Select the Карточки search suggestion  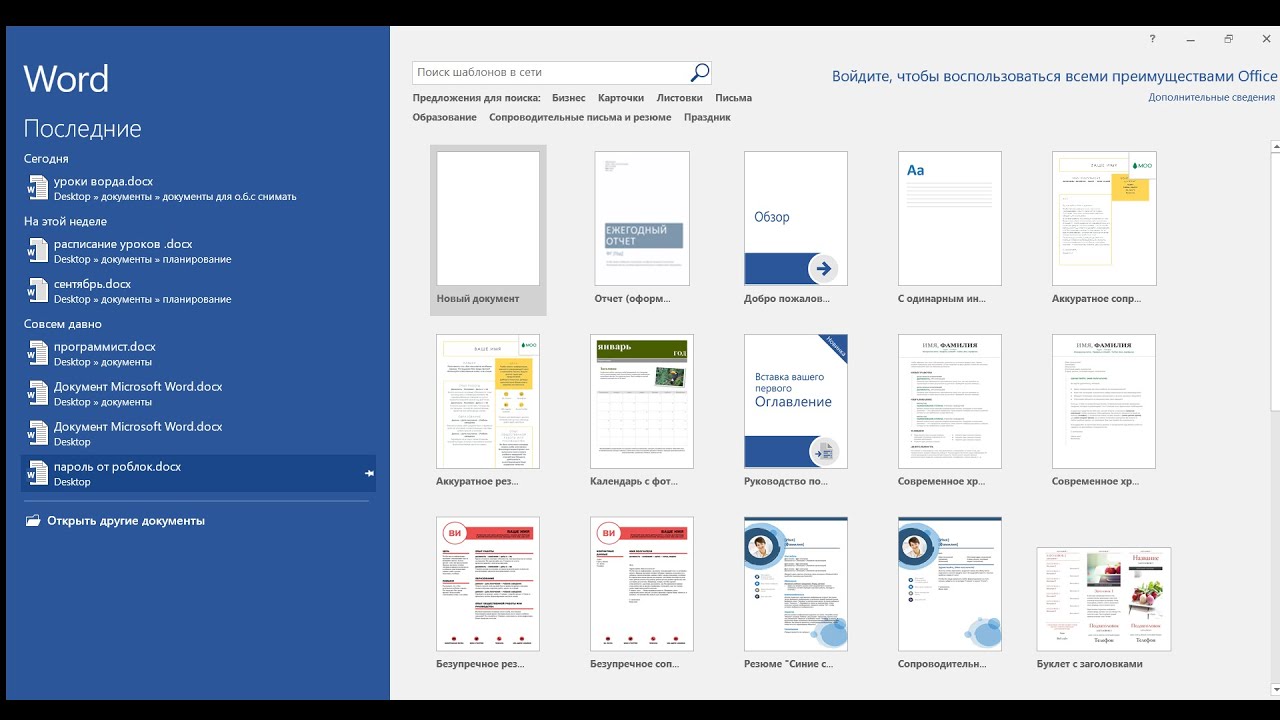point(621,98)
